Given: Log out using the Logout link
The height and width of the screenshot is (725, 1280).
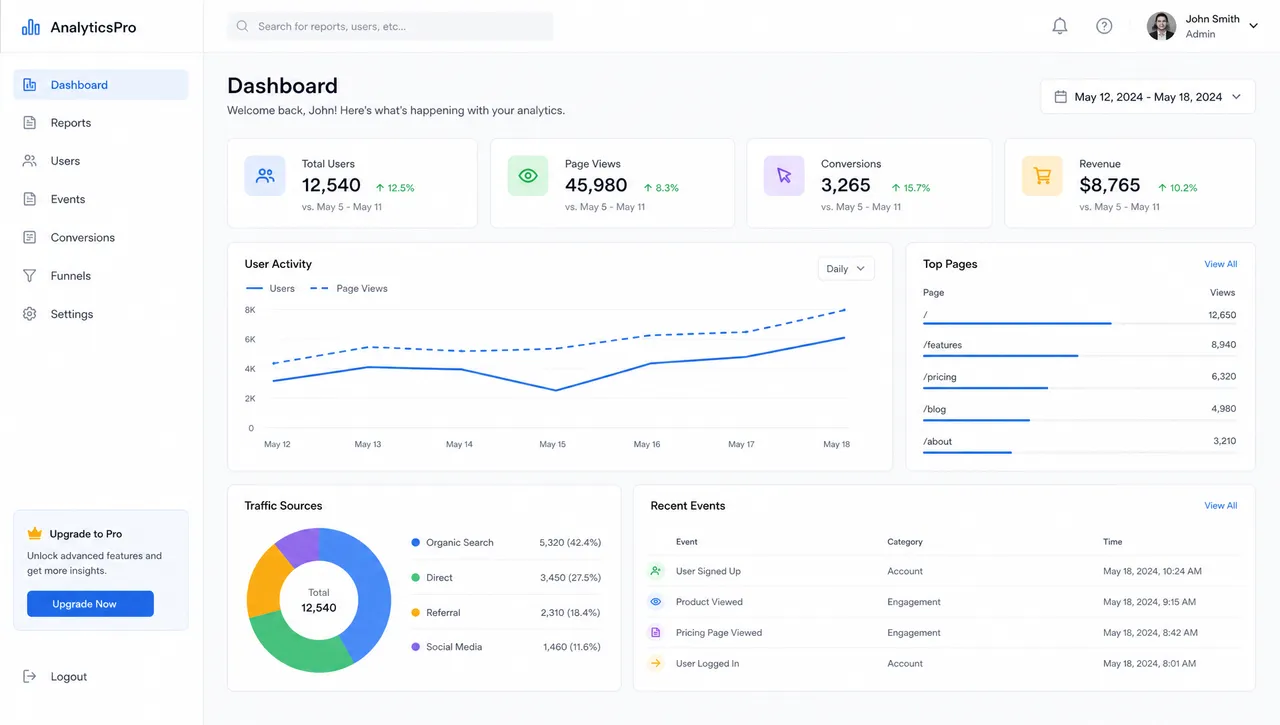Looking at the screenshot, I should pos(56,677).
